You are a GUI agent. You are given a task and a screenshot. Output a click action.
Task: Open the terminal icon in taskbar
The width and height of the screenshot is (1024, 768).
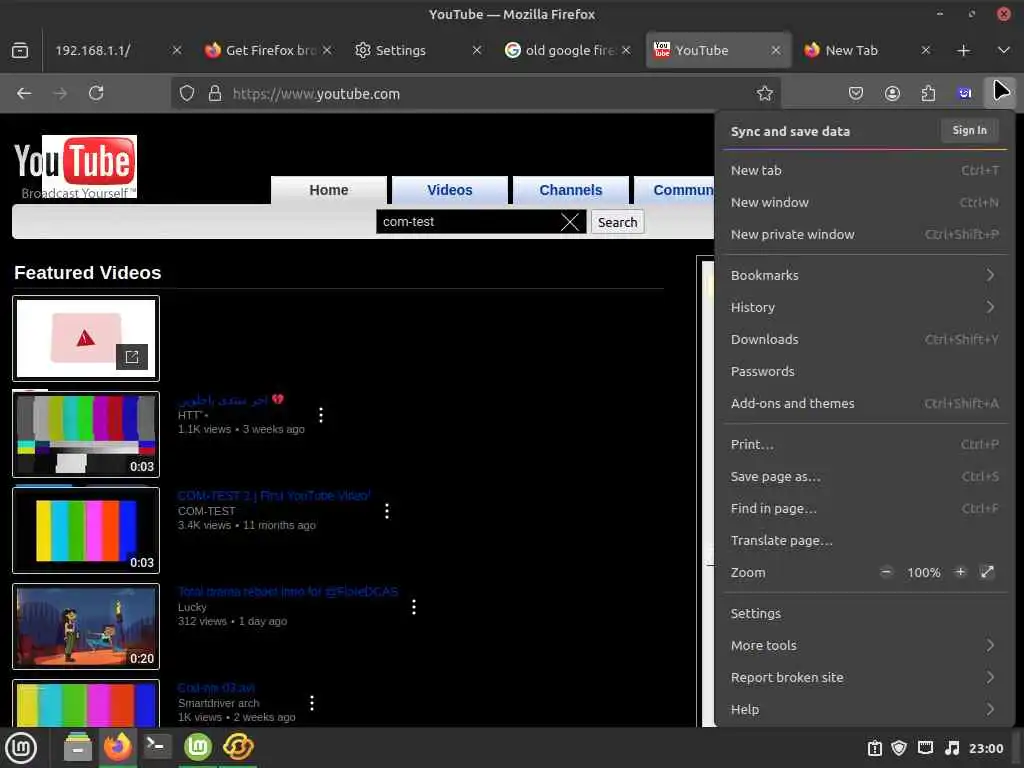157,746
